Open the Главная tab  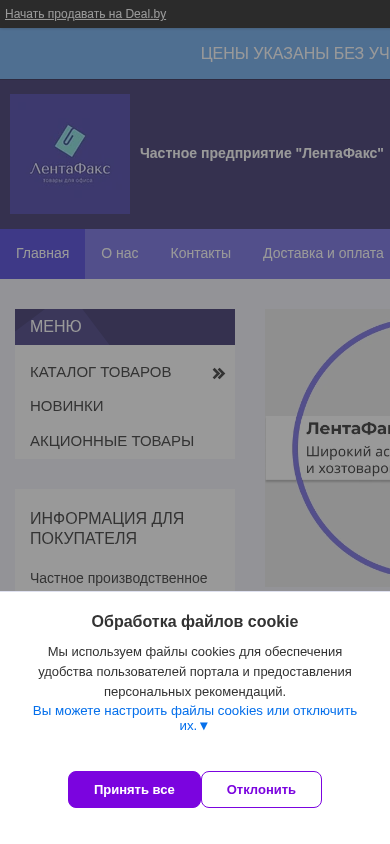click(42, 254)
